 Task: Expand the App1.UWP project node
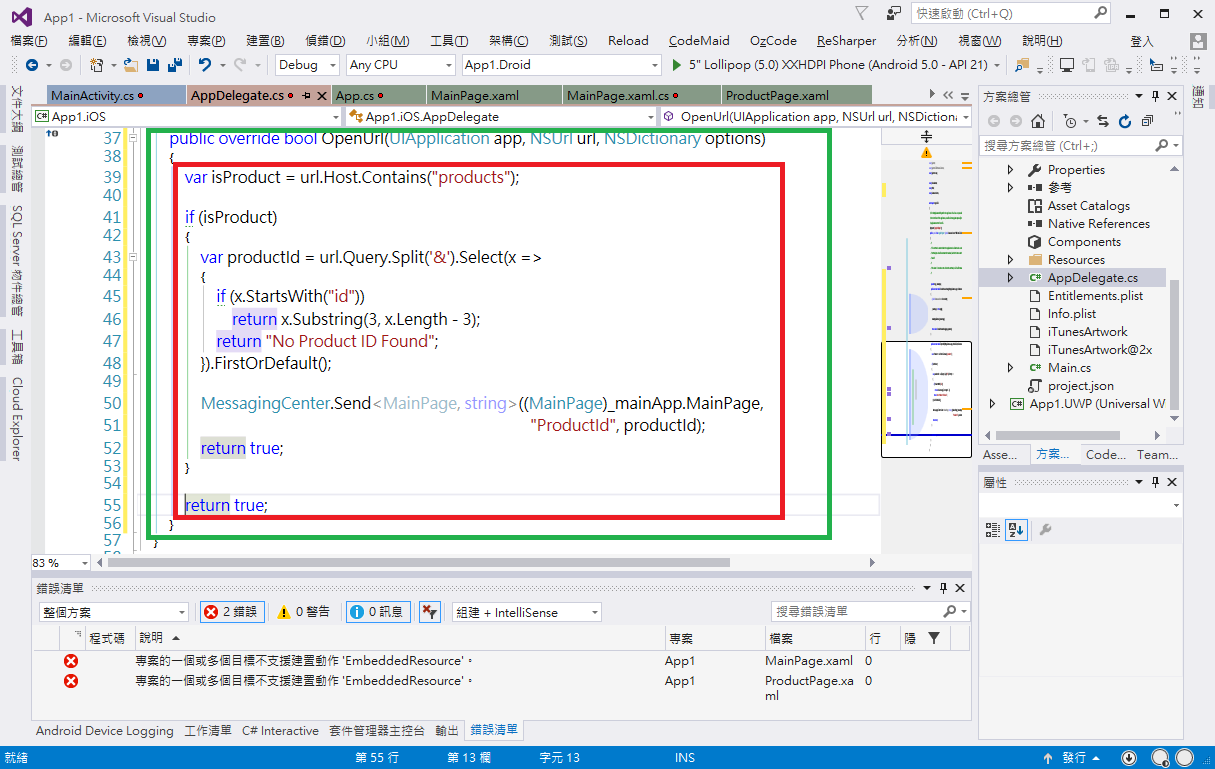(992, 404)
